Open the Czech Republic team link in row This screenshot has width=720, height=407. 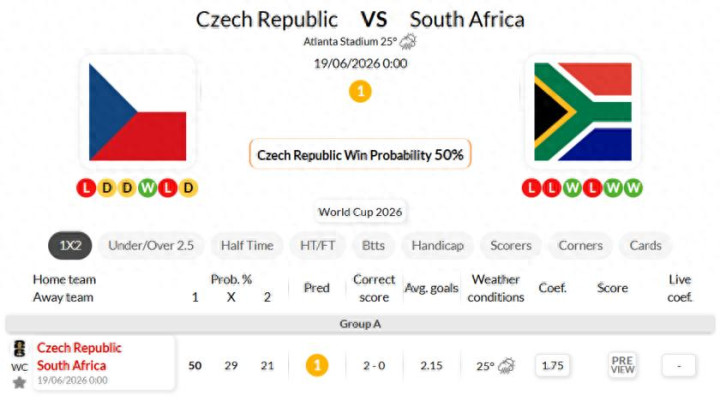coord(79,348)
